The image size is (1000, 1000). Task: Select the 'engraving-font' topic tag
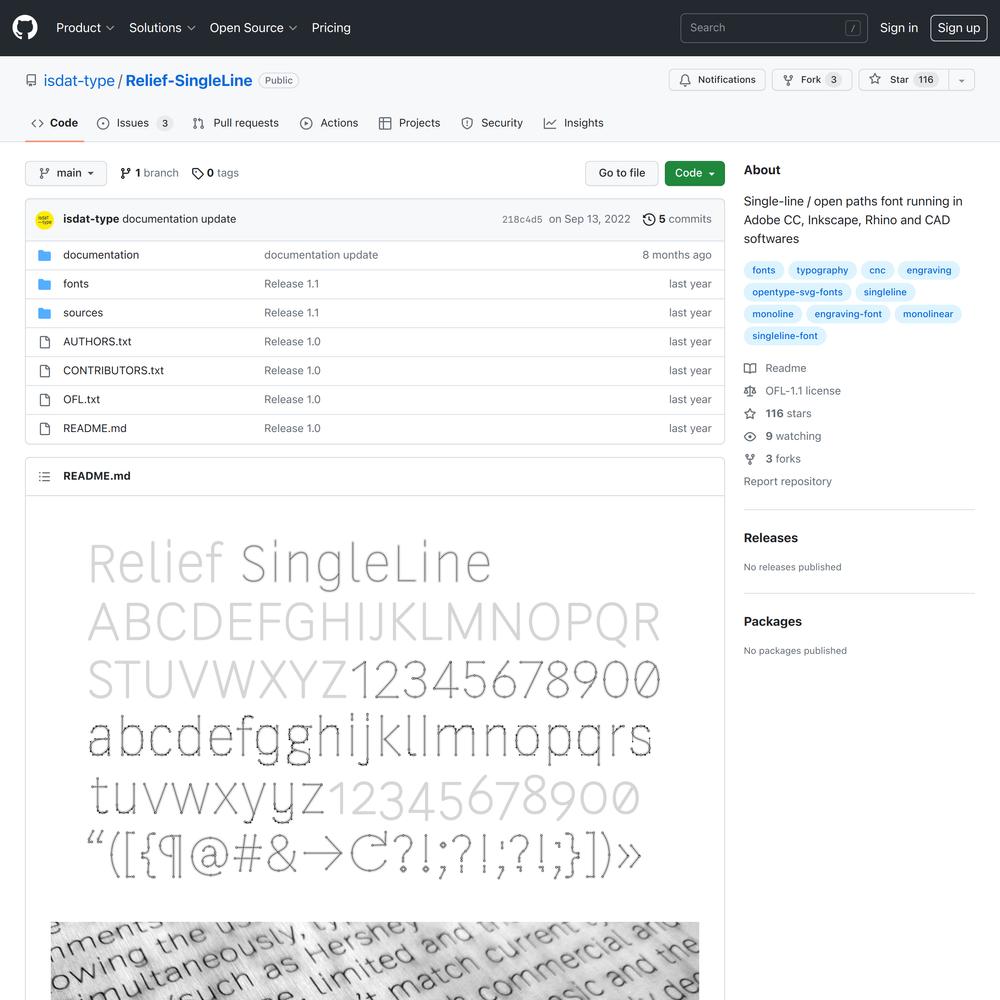[848, 314]
